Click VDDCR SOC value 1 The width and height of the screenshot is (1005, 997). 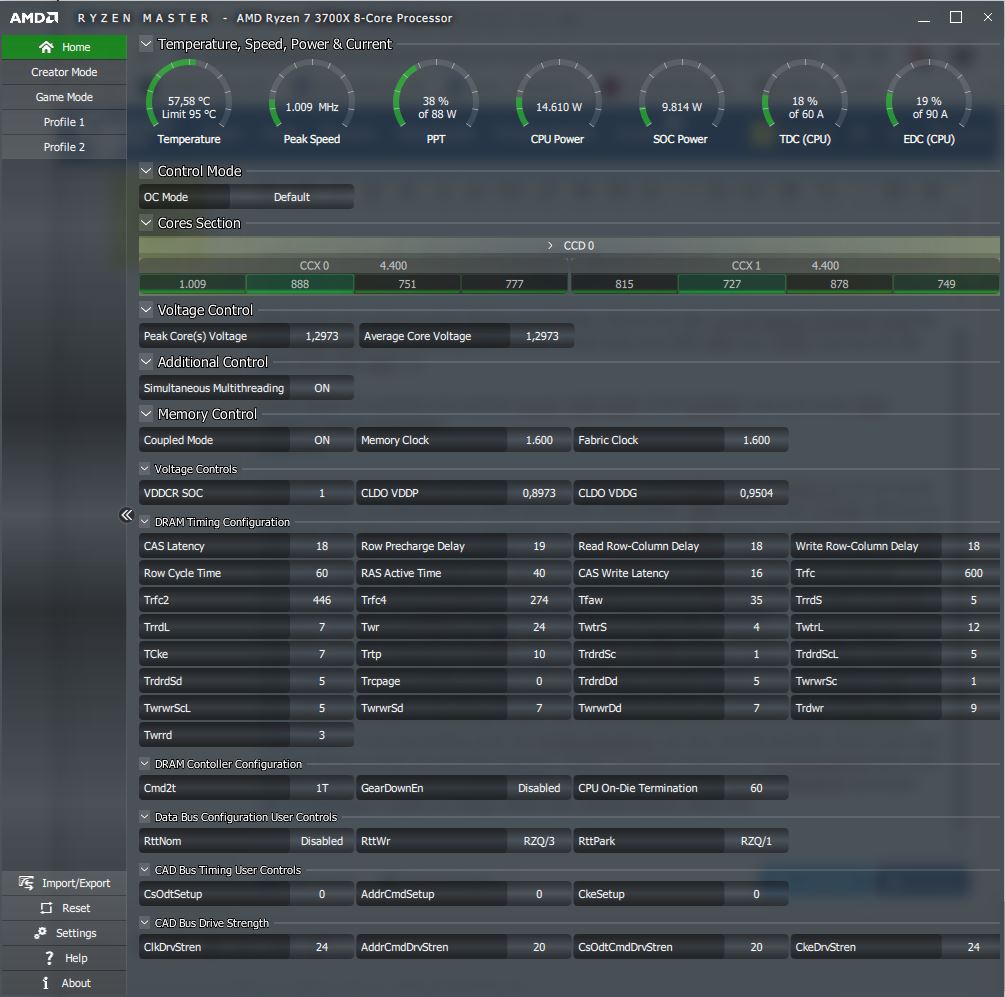(322, 493)
